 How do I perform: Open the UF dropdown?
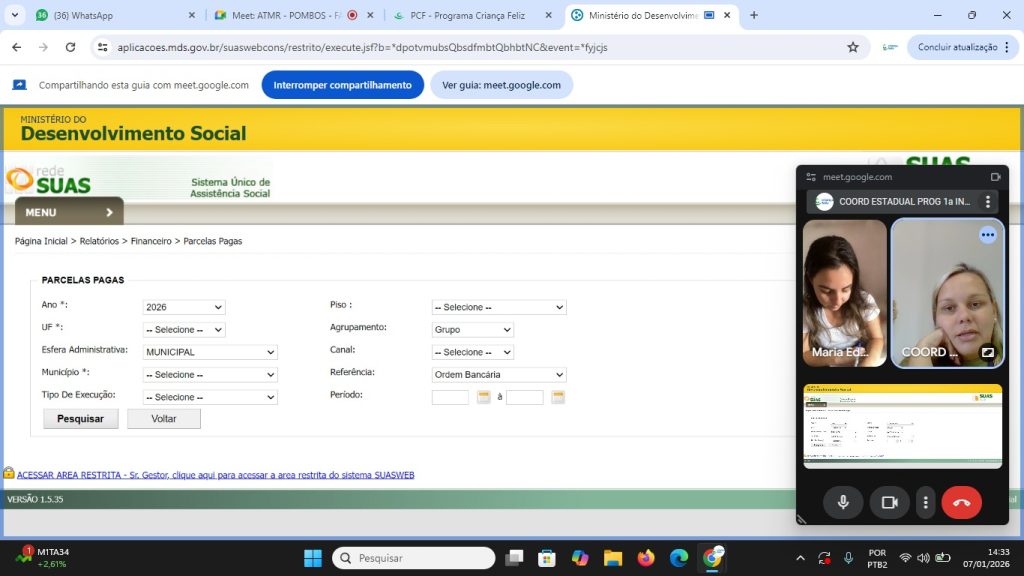point(184,330)
